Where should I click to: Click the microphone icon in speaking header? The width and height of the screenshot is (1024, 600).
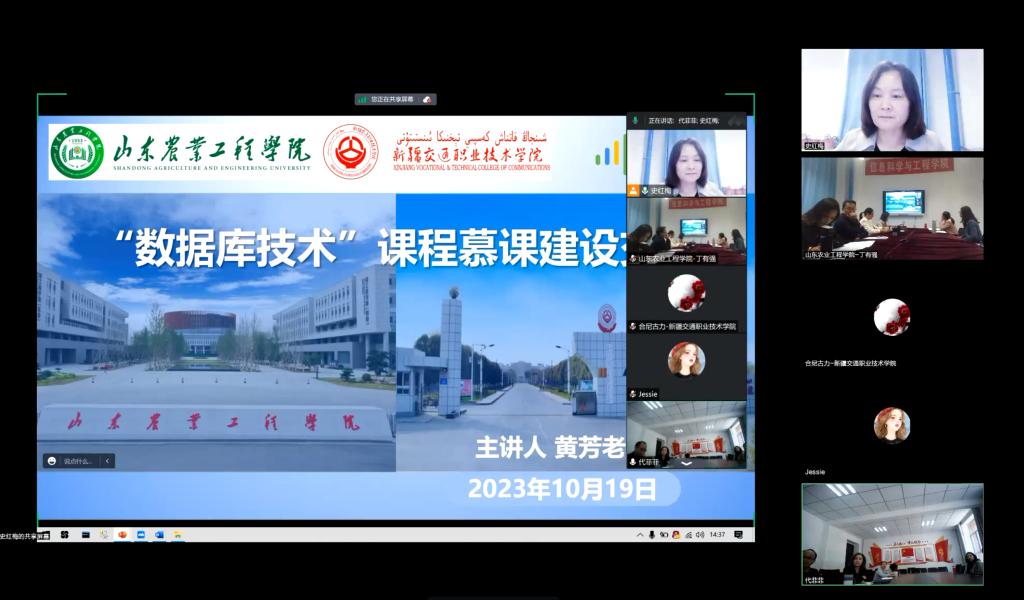click(635, 120)
